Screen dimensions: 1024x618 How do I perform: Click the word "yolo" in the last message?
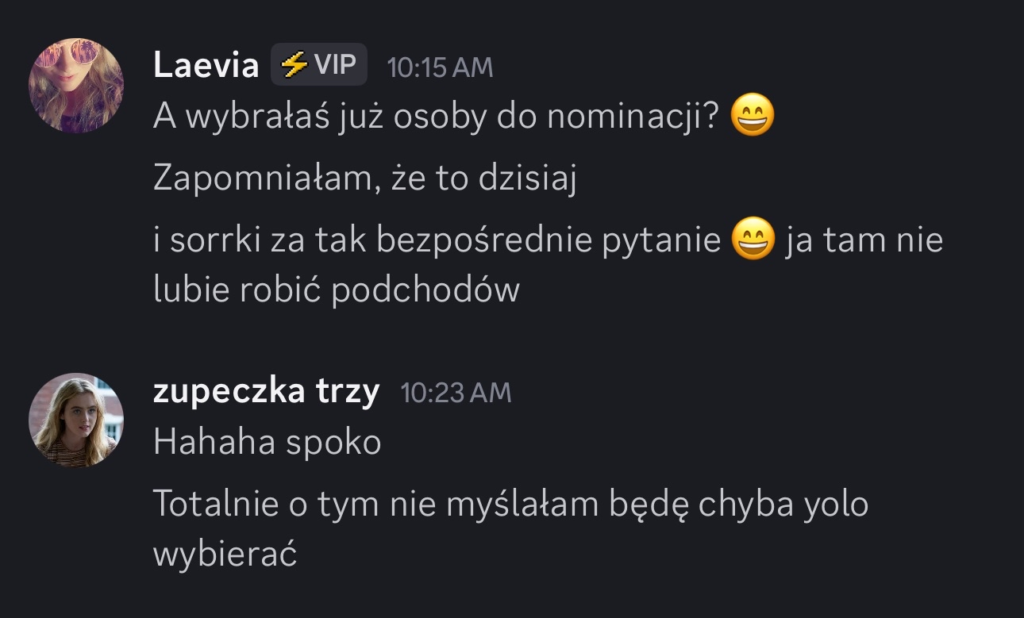click(x=836, y=504)
